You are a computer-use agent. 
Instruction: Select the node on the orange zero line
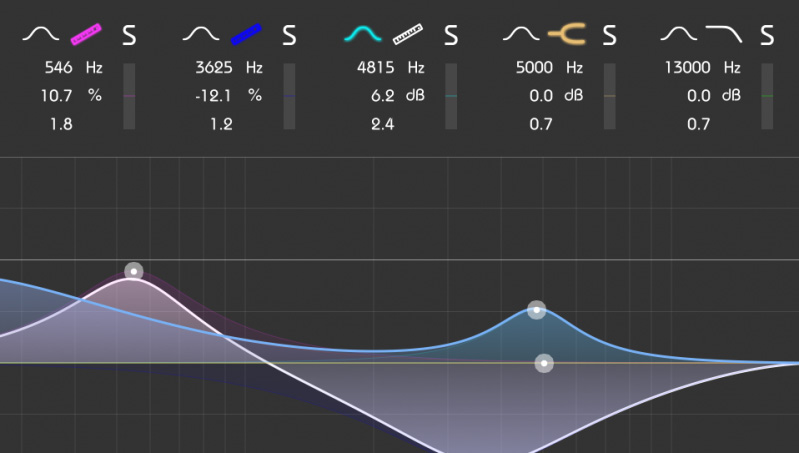pyautogui.click(x=544, y=363)
